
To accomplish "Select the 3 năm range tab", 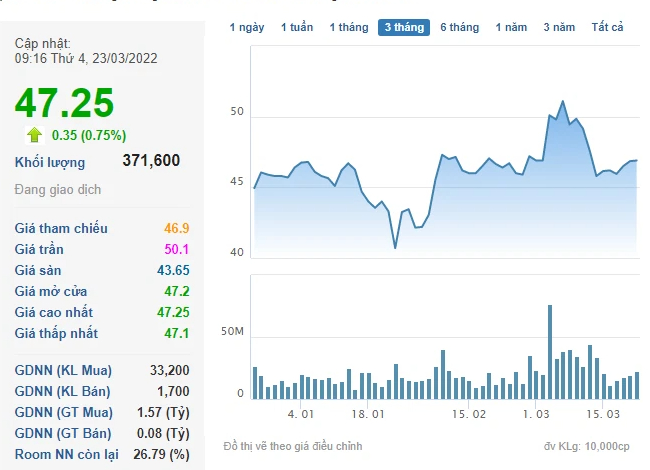I will pos(559,27).
